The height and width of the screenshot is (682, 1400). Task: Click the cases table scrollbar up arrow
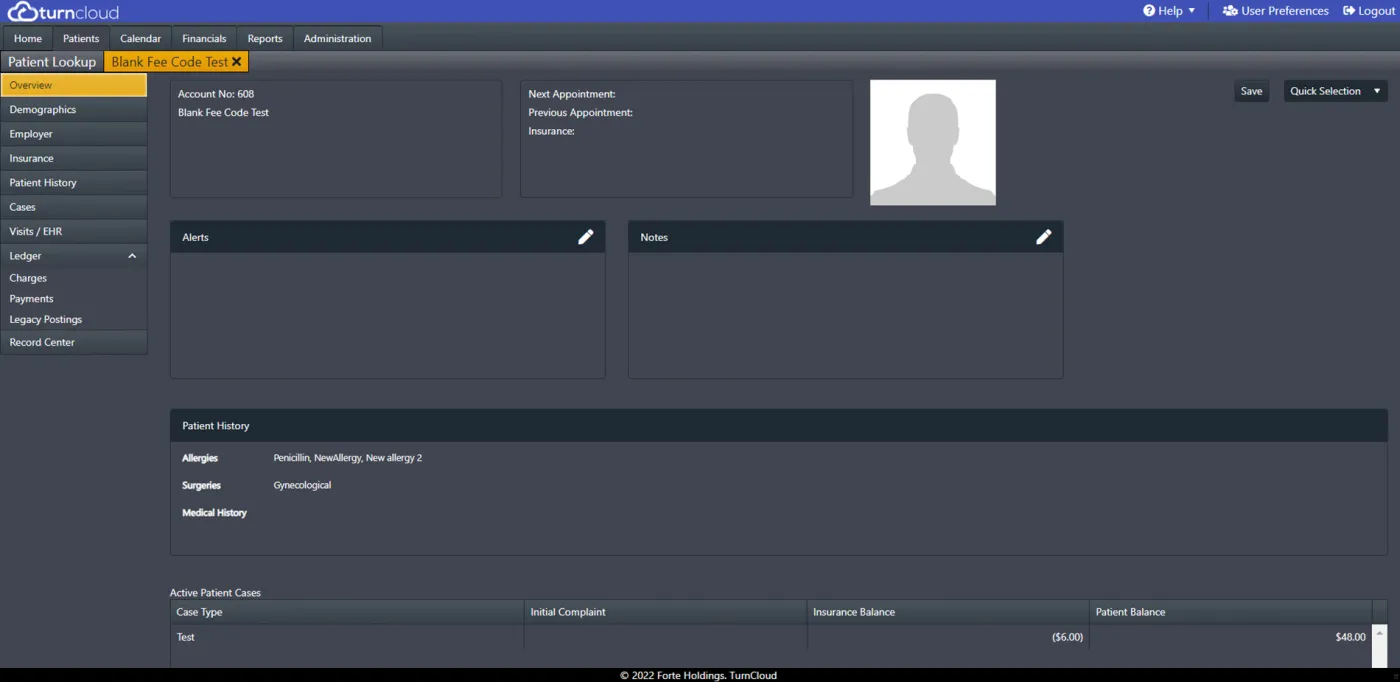1380,632
